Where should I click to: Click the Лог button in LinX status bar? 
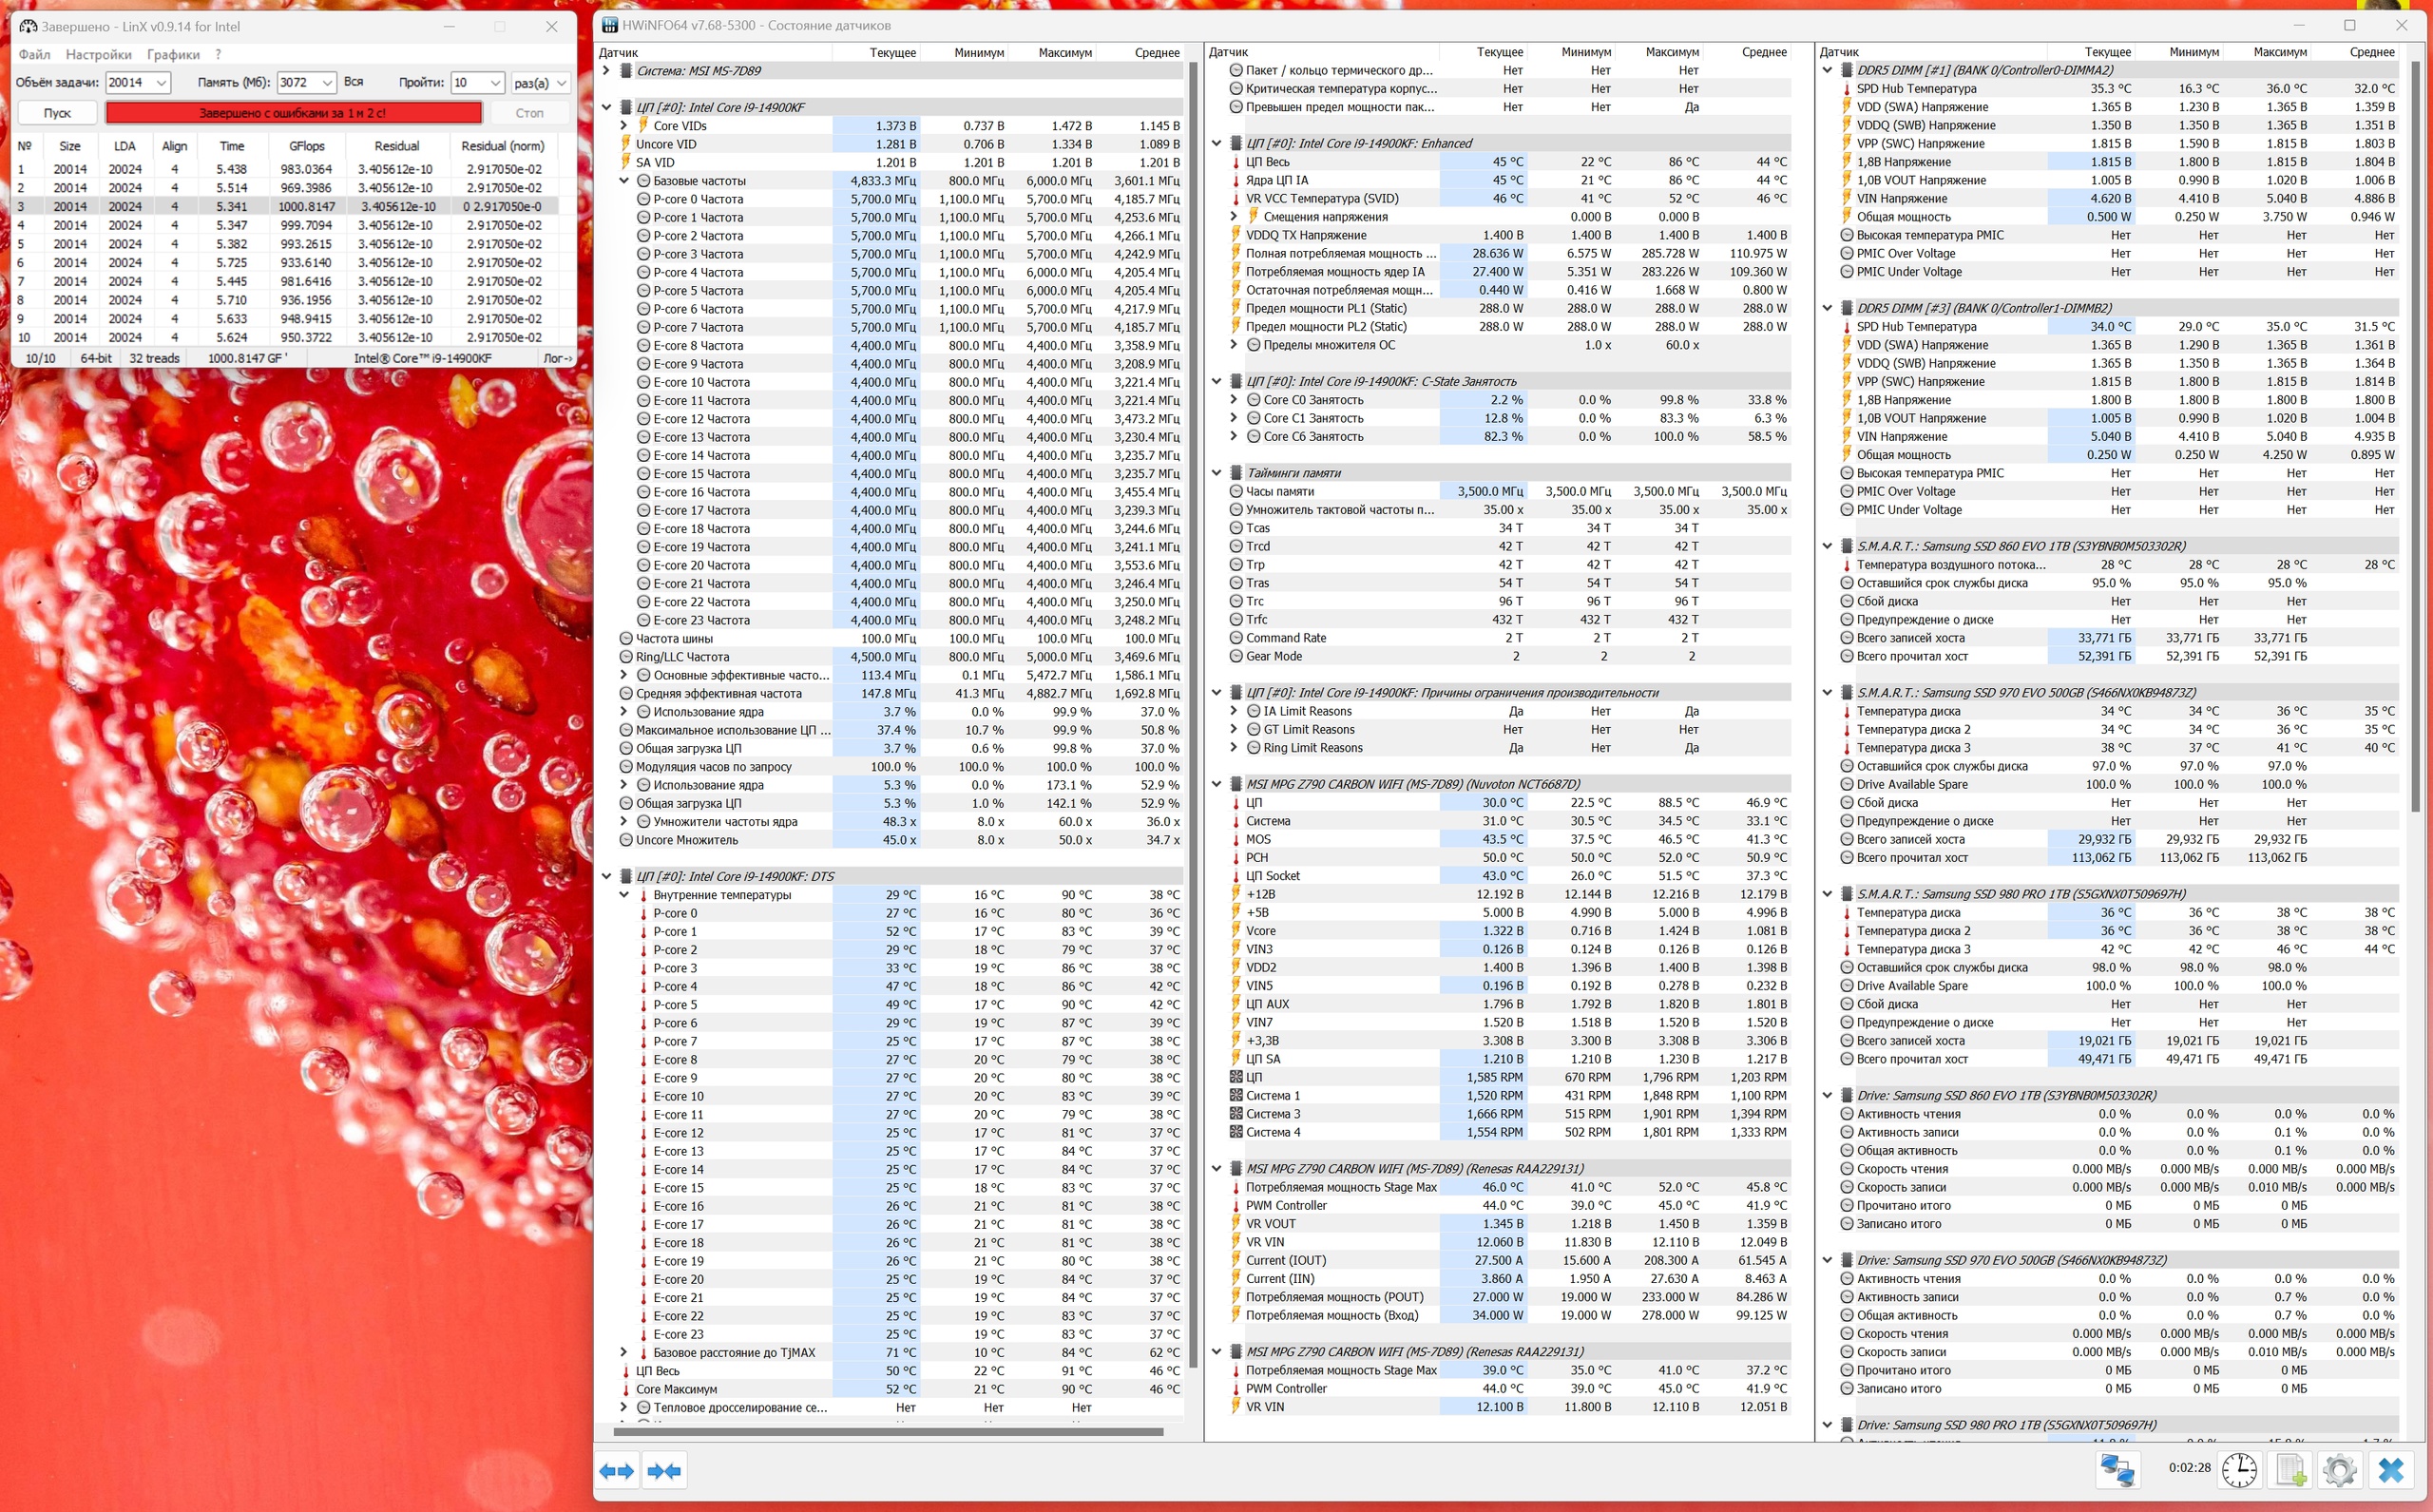[x=557, y=358]
